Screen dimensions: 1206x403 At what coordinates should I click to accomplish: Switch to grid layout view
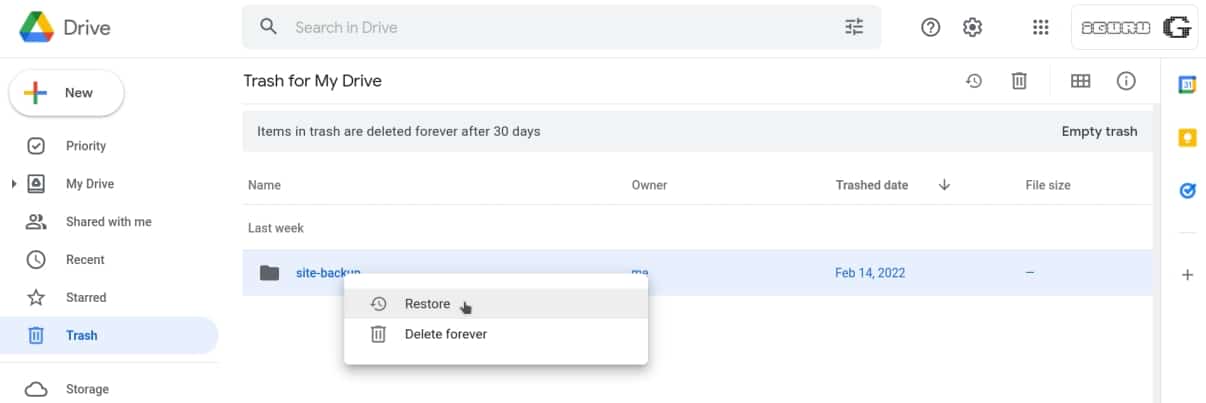[x=1080, y=81]
